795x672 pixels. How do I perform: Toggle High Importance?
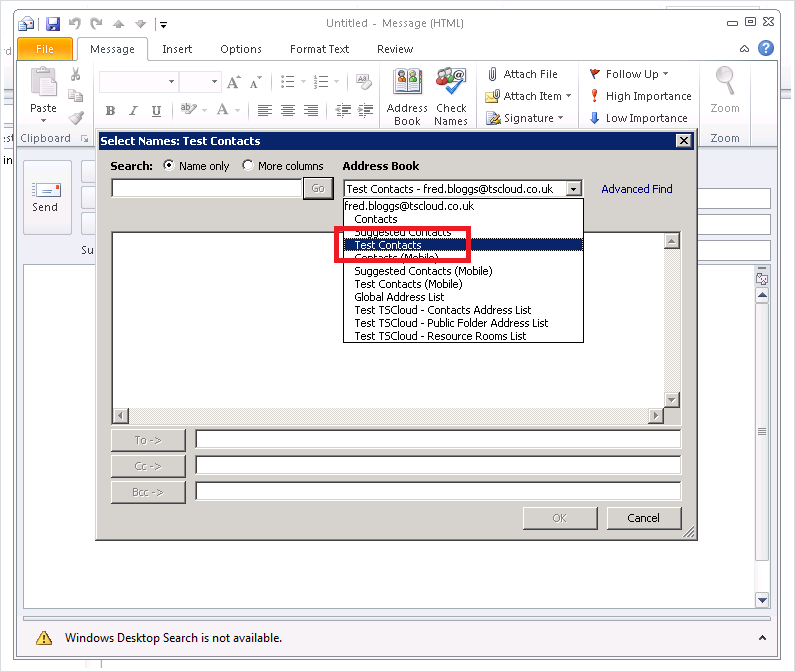tap(641, 96)
